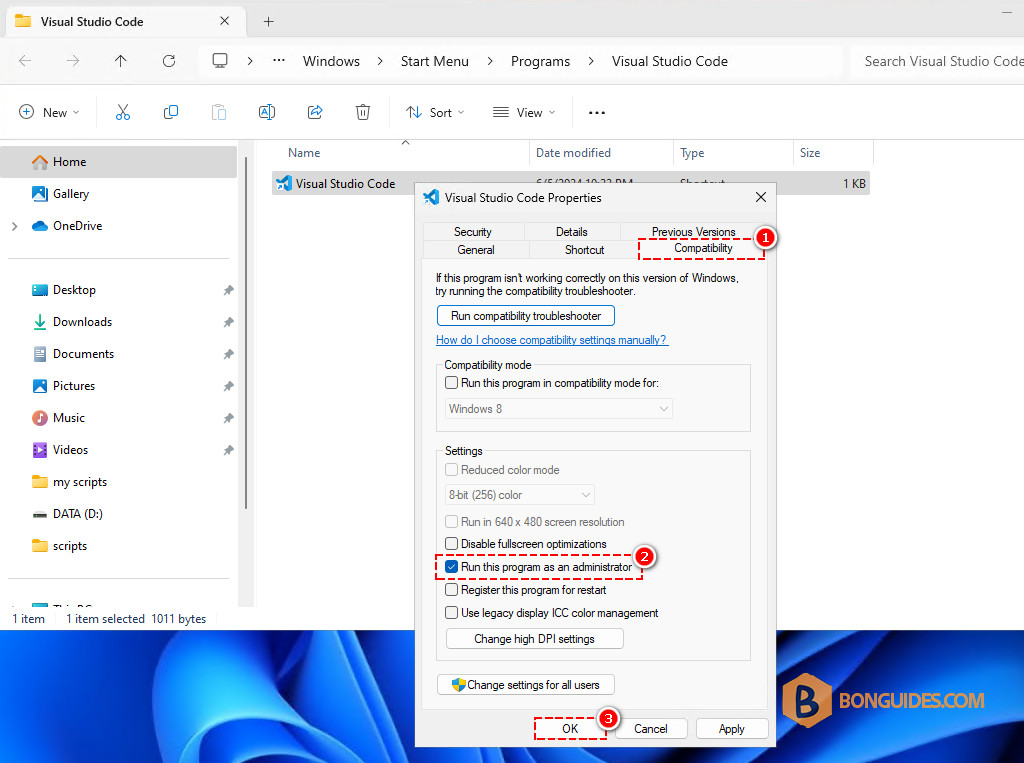This screenshot has height=763, width=1024.
Task: Open the Sort dropdown menu
Action: tap(435, 112)
